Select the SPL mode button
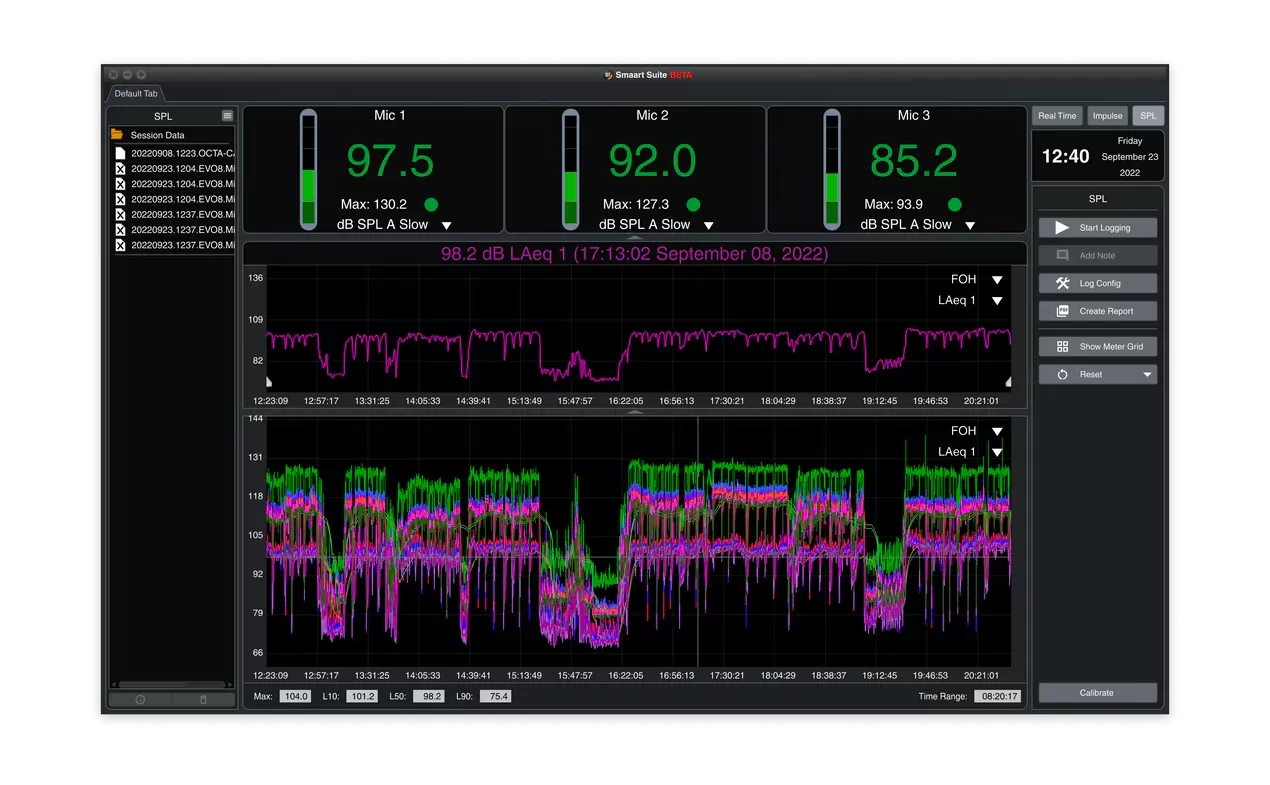Screen dimensions: 1270x785 click(x=1148, y=116)
